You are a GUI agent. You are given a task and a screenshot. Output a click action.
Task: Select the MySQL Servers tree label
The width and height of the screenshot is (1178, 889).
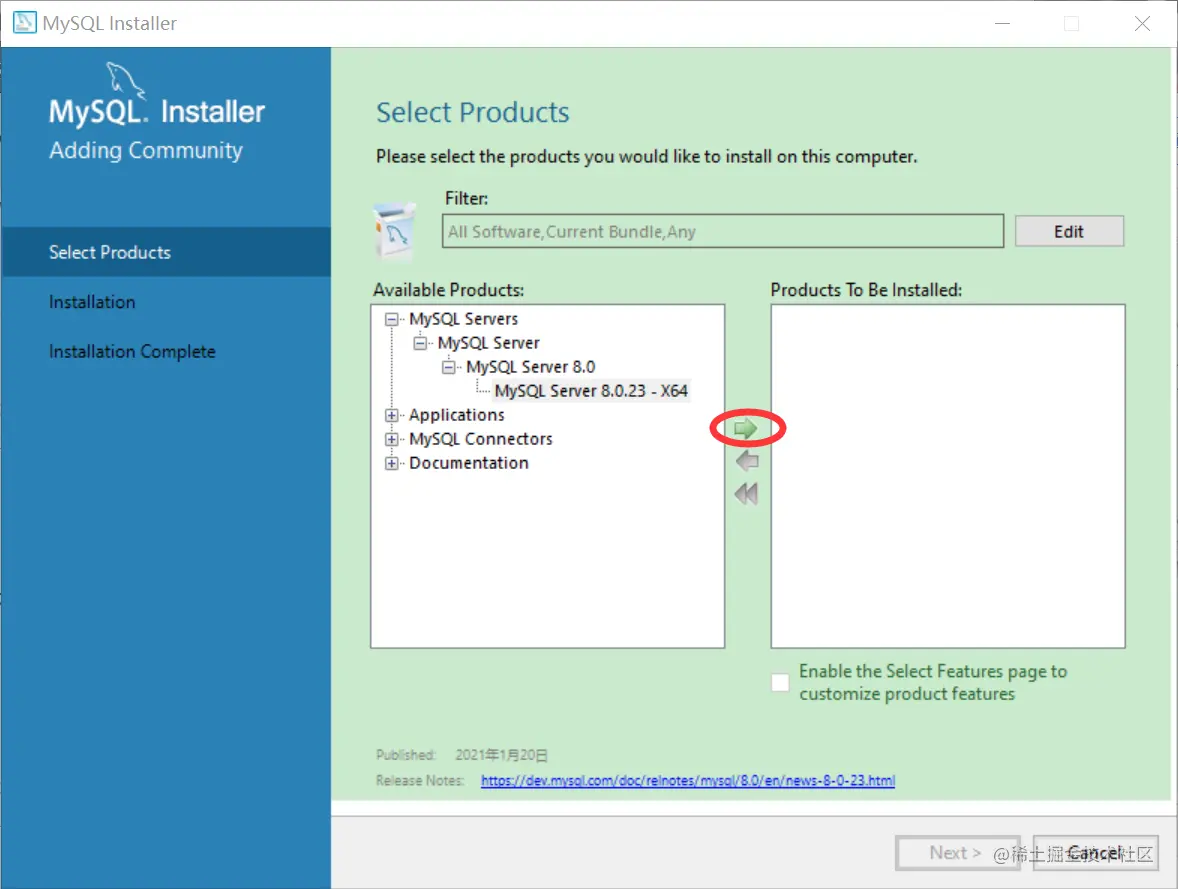[x=464, y=319]
